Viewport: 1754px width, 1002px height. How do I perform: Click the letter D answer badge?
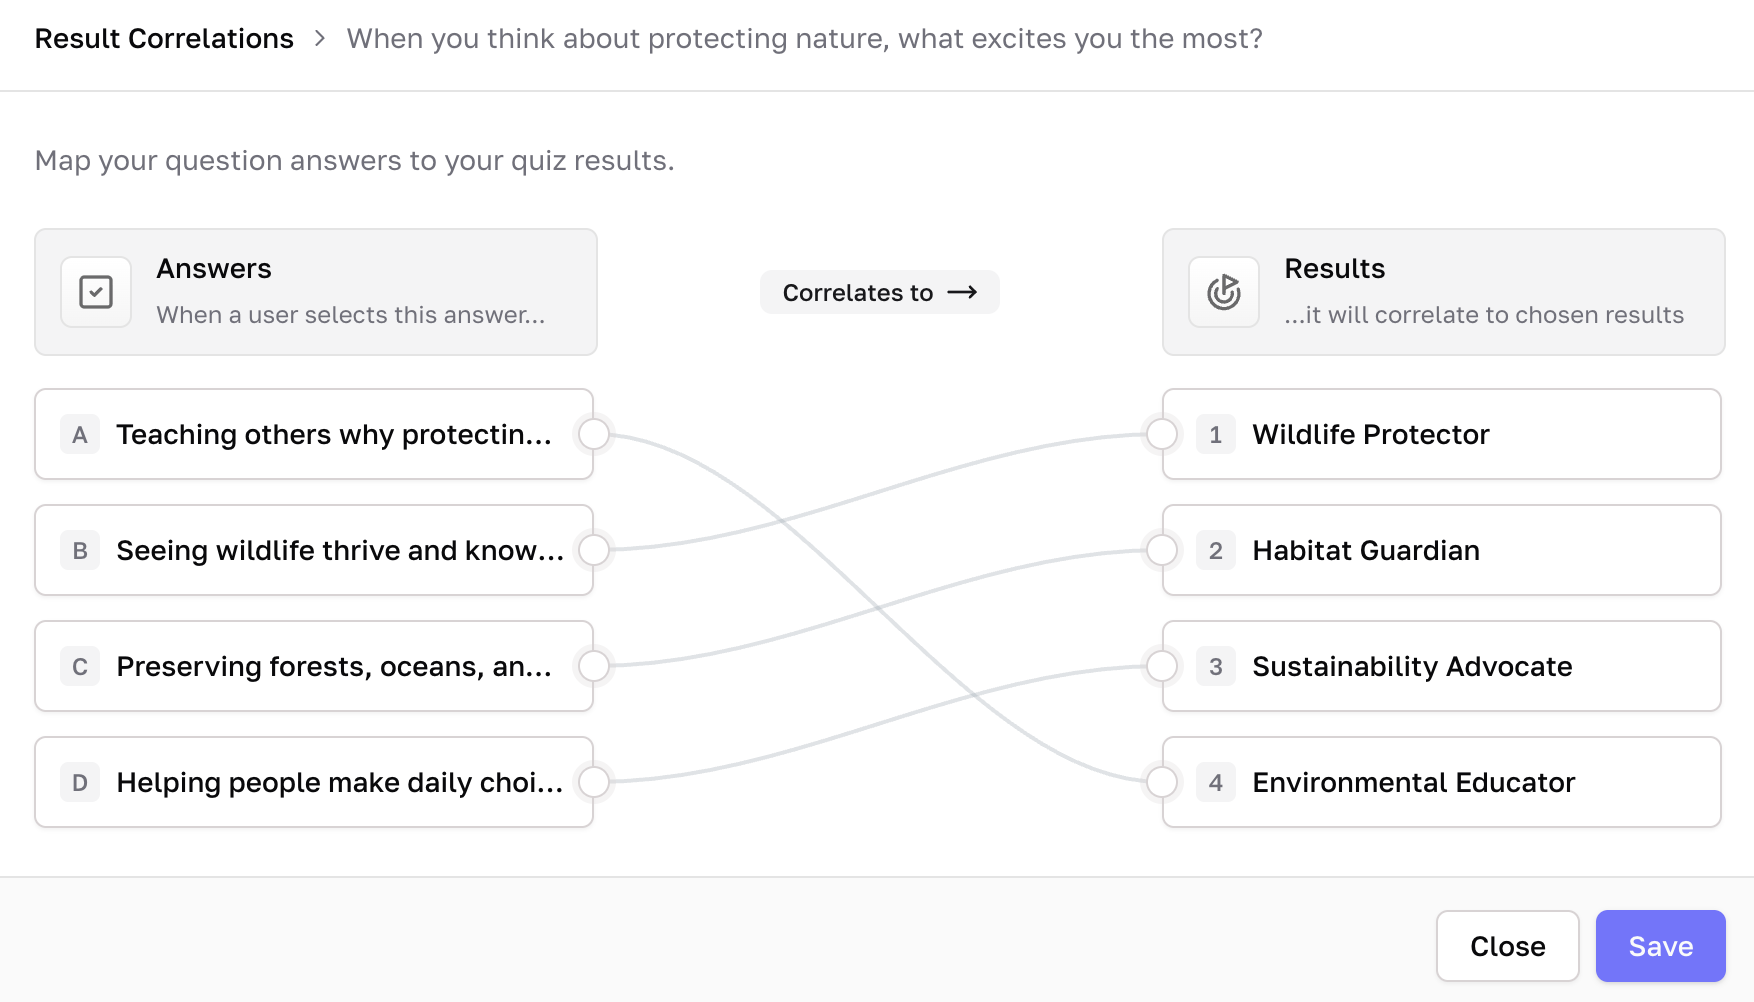pos(80,783)
